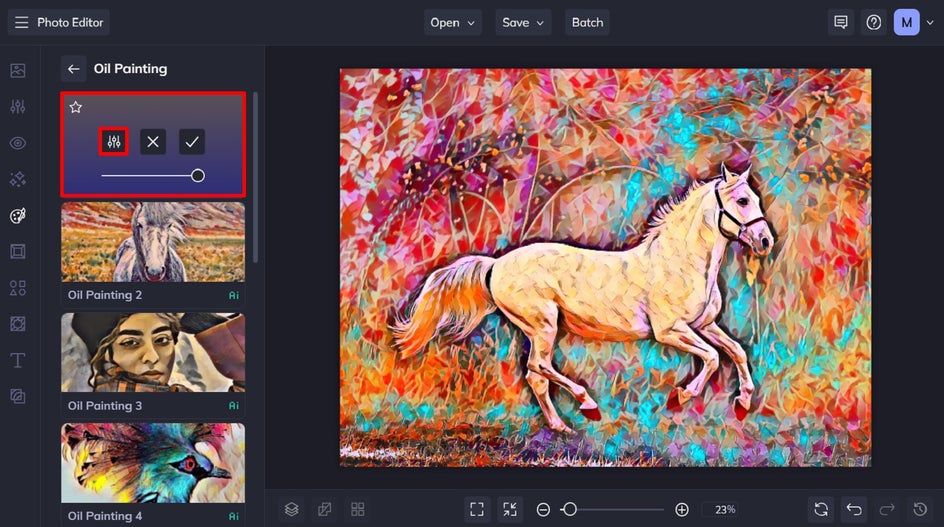Click the grid view icon
The width and height of the screenshot is (944, 527).
pyautogui.click(x=358, y=510)
